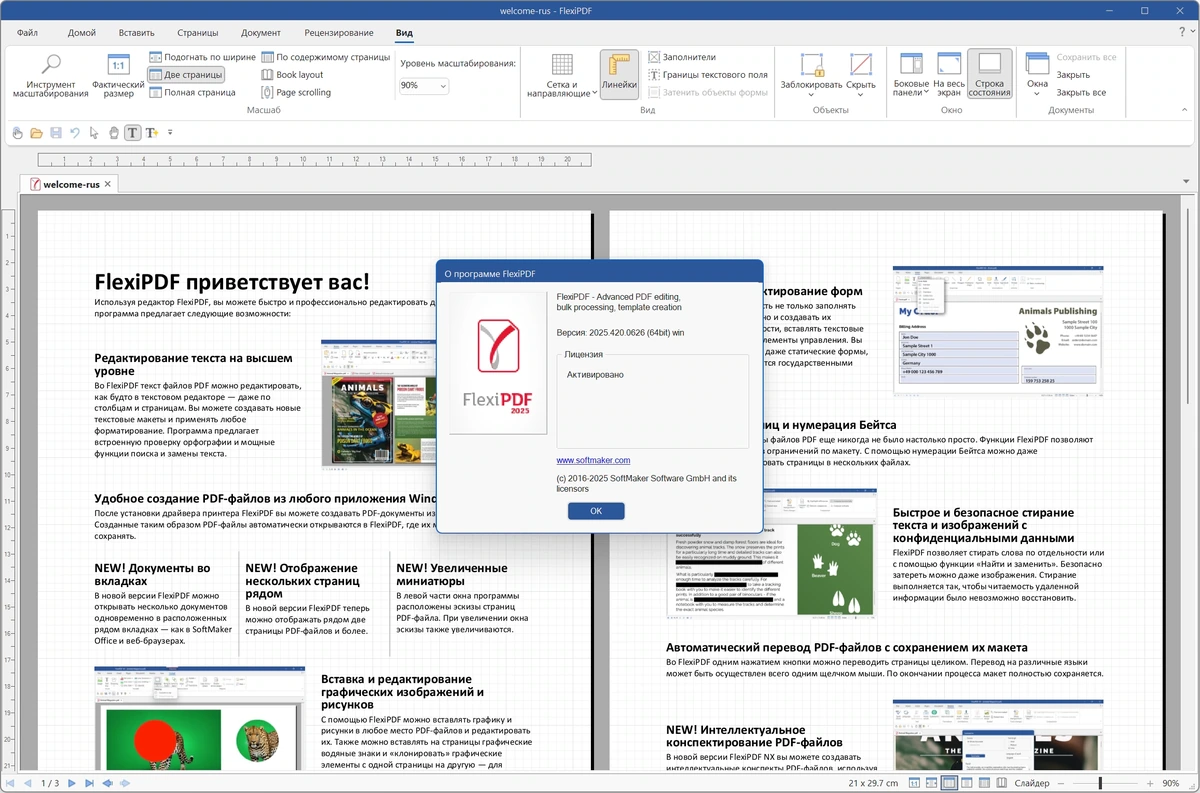Fit page to width (Подогнать по ширине)

[203, 57]
